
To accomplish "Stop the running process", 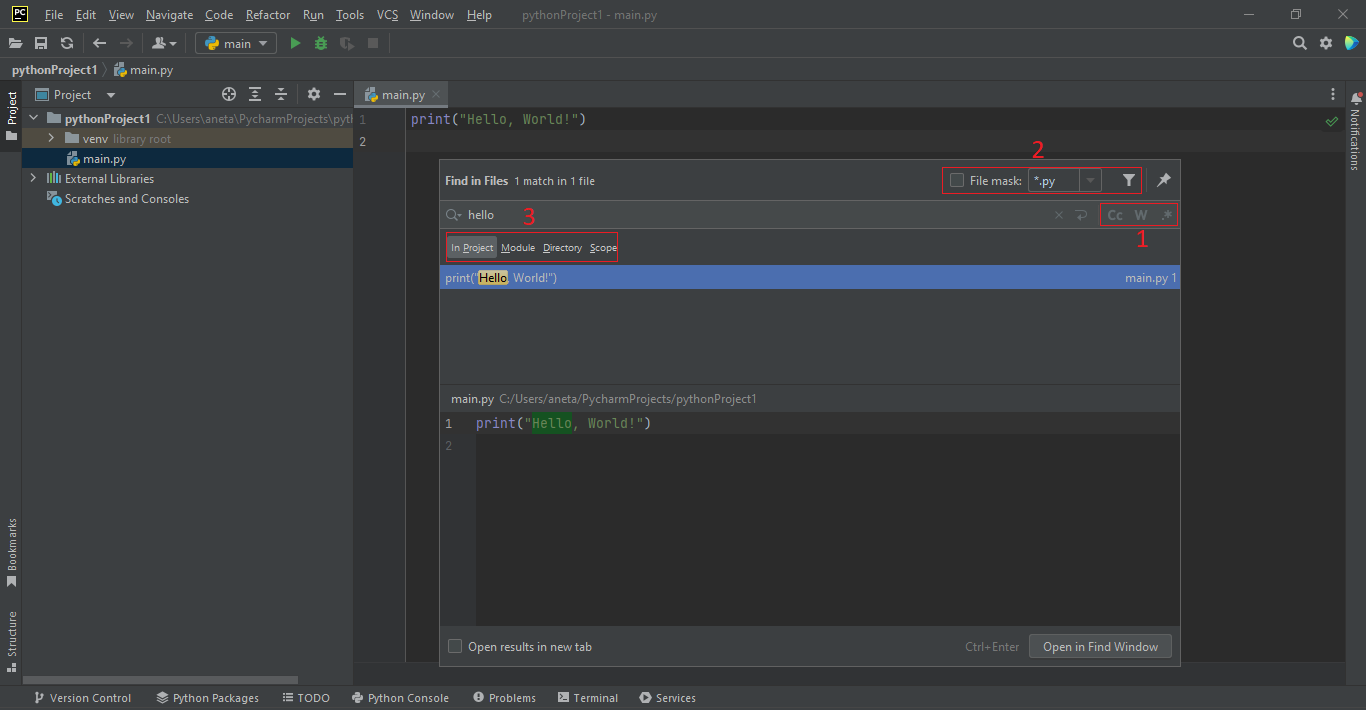I will [372, 43].
